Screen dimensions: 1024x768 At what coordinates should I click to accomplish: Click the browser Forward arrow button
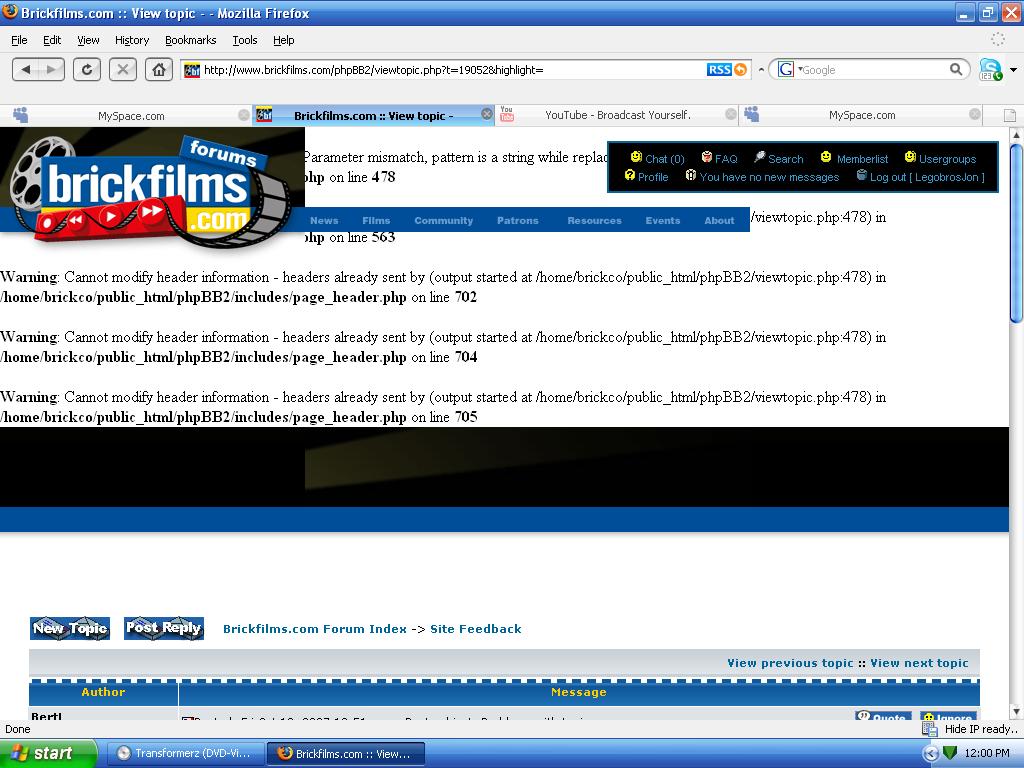pos(52,69)
